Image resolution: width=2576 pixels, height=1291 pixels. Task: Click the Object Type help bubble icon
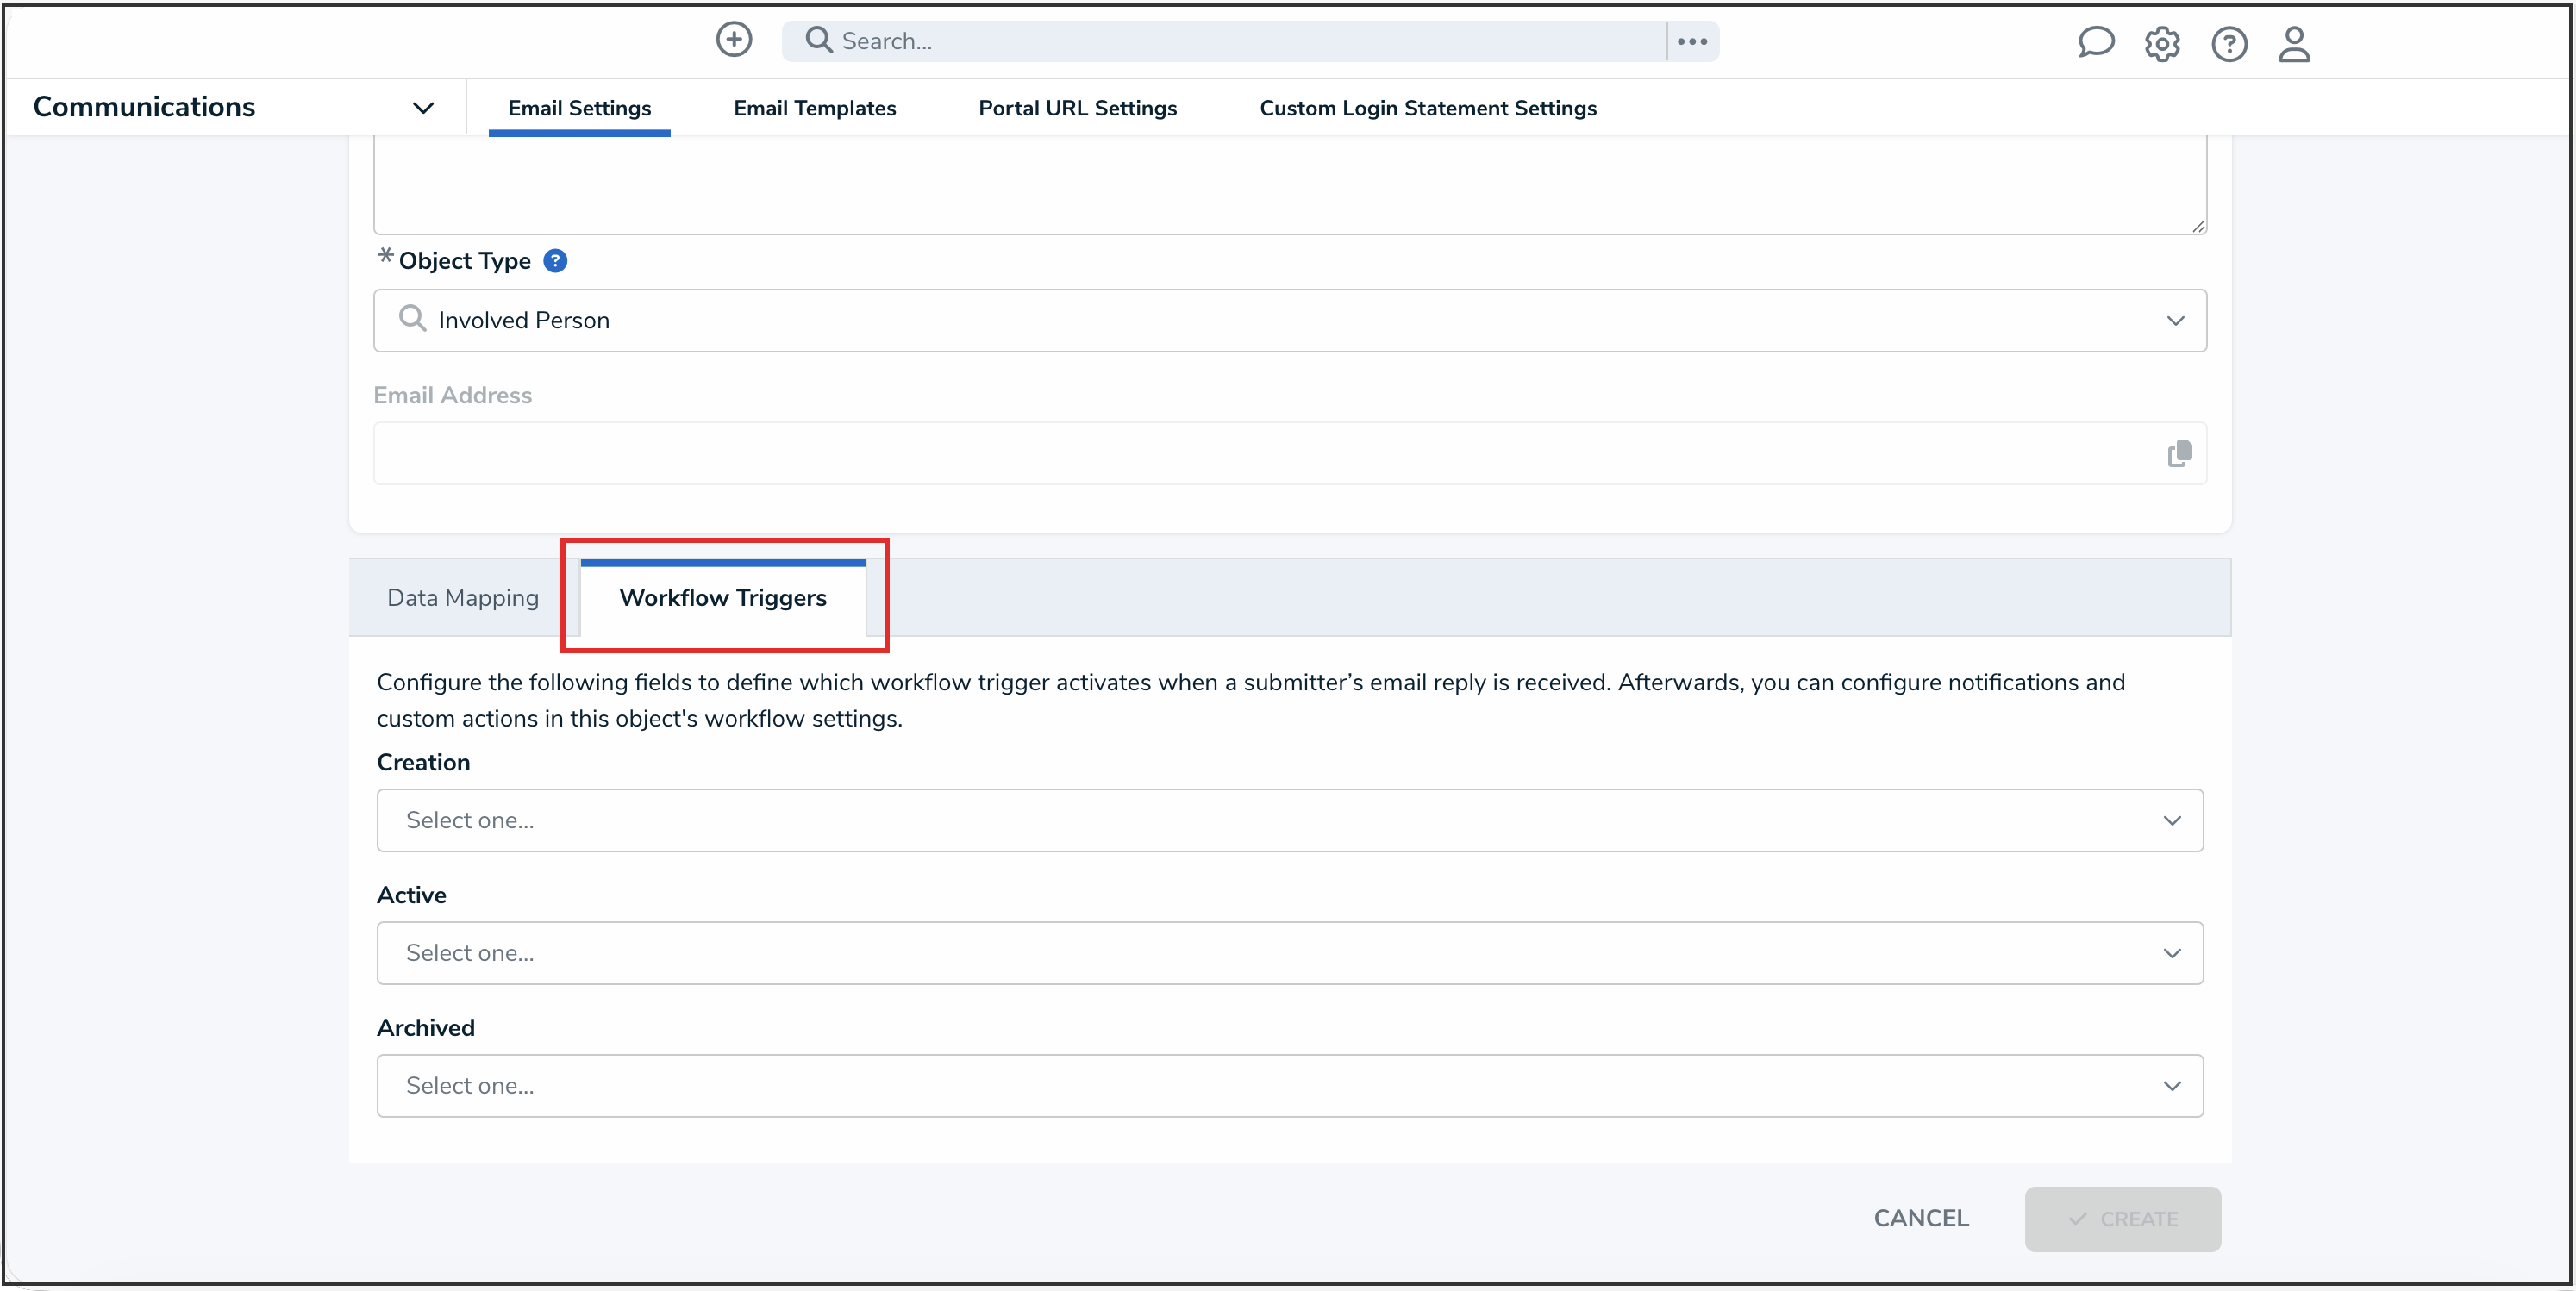pos(555,260)
